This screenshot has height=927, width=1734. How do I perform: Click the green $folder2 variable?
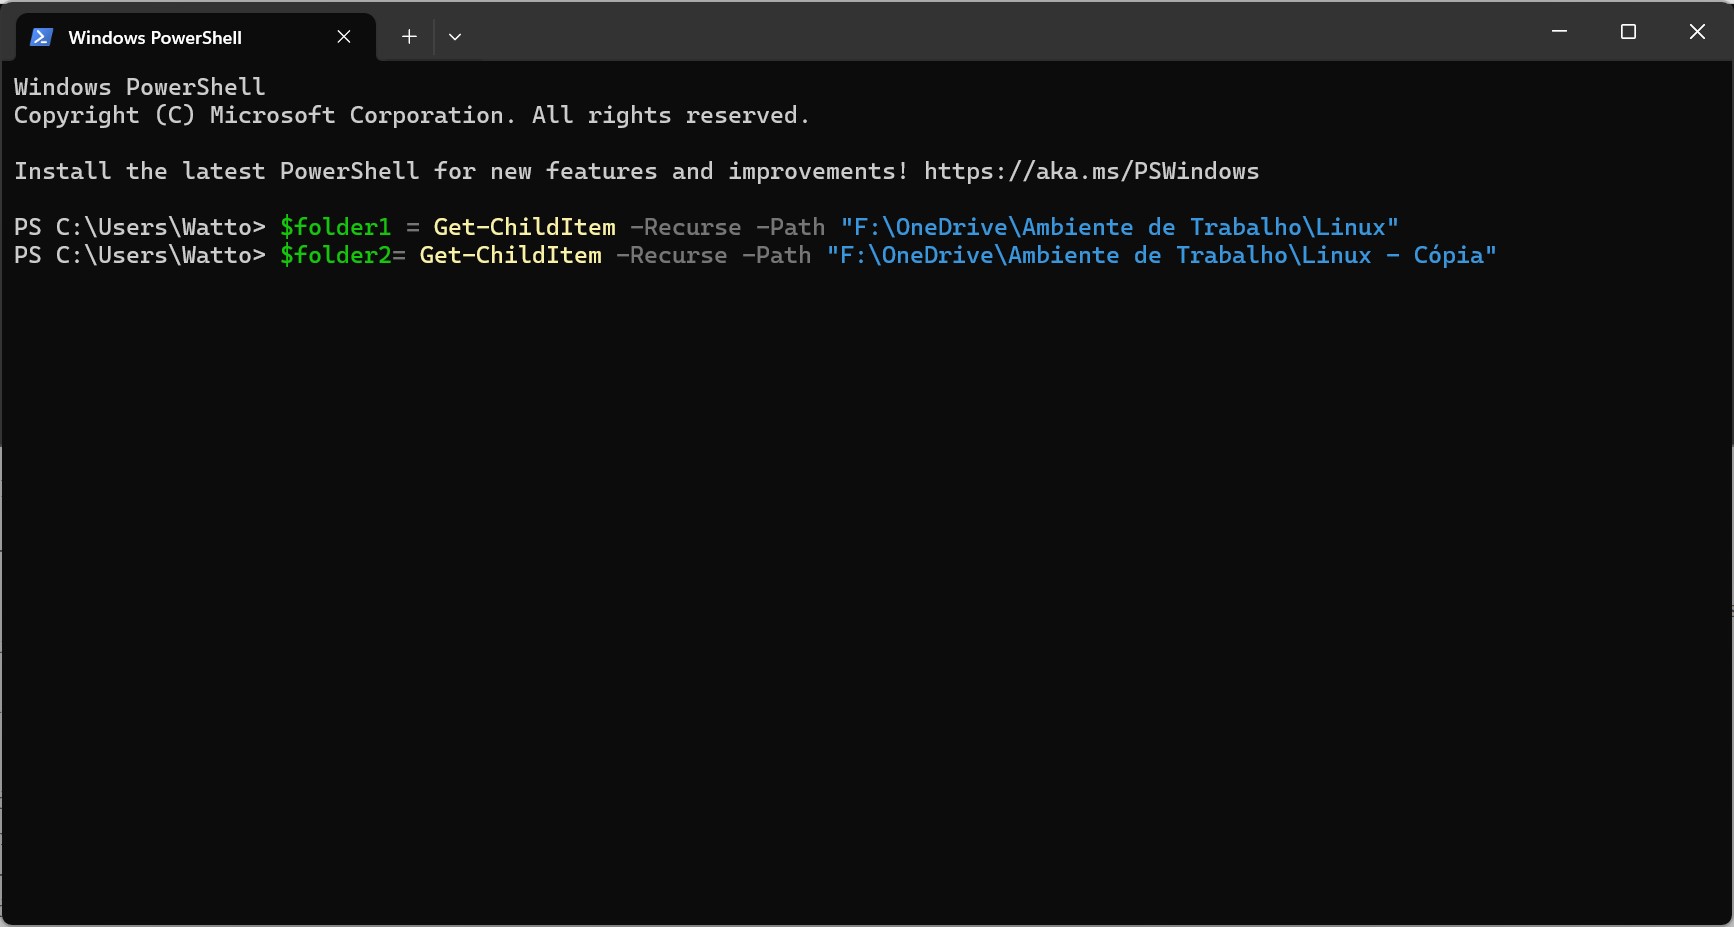pyautogui.click(x=335, y=255)
